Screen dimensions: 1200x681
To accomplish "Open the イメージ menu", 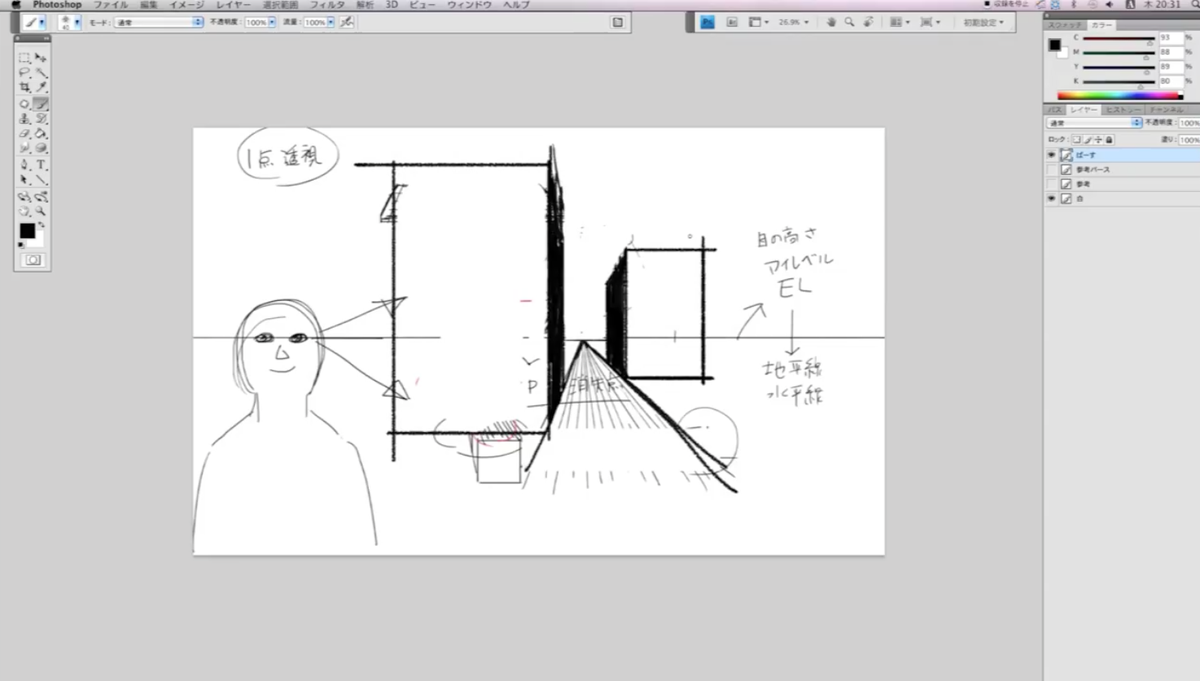I will (187, 5).
